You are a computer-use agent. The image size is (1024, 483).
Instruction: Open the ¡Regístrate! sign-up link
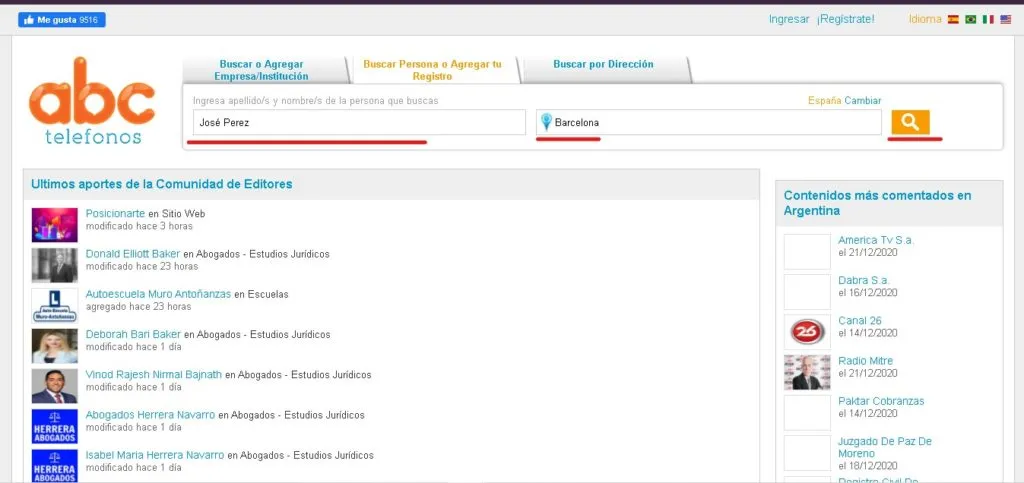(x=845, y=19)
